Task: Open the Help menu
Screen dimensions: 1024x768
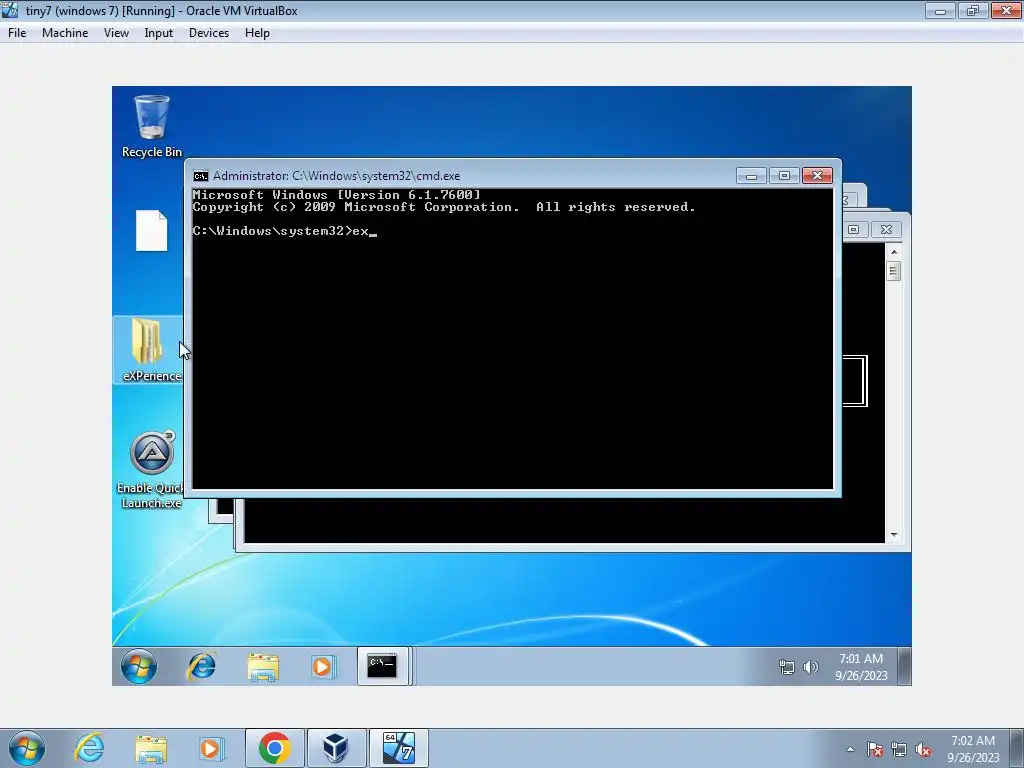Action: click(x=257, y=33)
